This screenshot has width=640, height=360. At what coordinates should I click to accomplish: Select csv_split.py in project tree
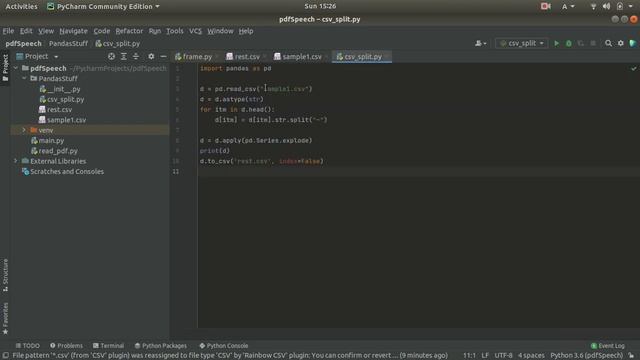(x=62, y=99)
